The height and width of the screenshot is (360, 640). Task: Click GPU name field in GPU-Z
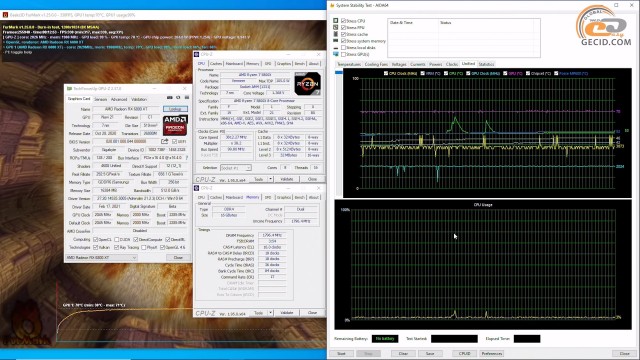(126, 109)
